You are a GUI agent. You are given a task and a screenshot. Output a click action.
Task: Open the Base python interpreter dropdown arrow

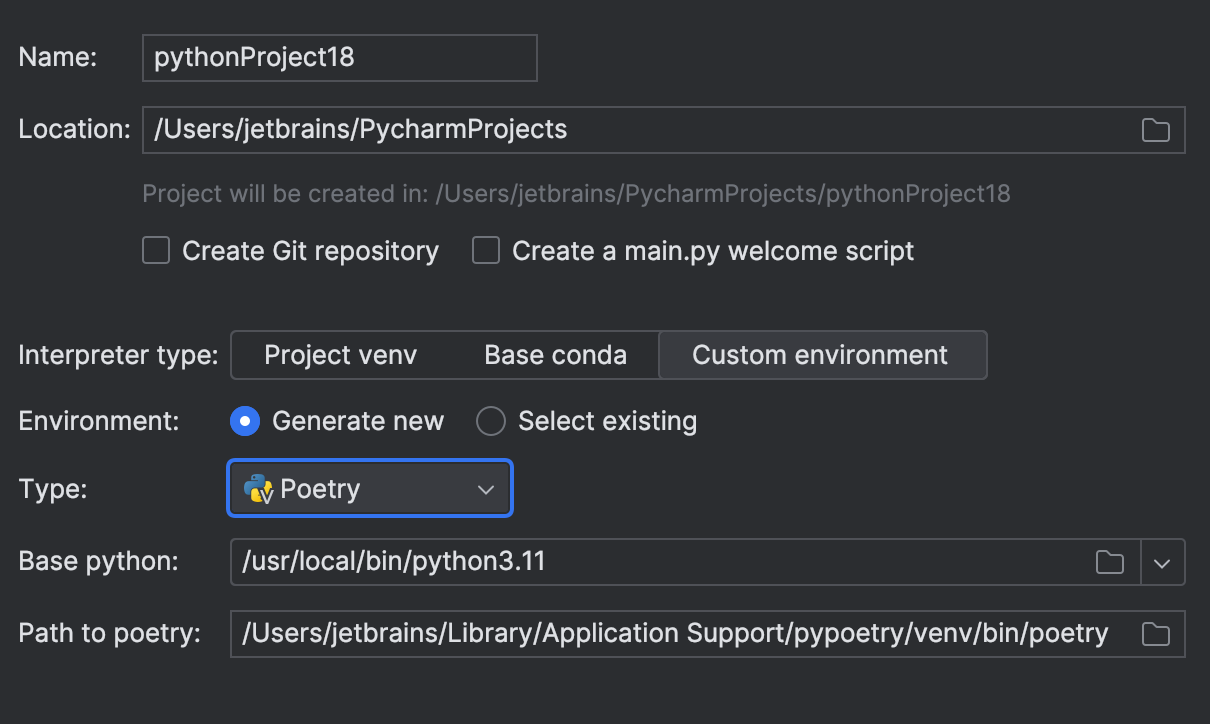tap(1163, 562)
